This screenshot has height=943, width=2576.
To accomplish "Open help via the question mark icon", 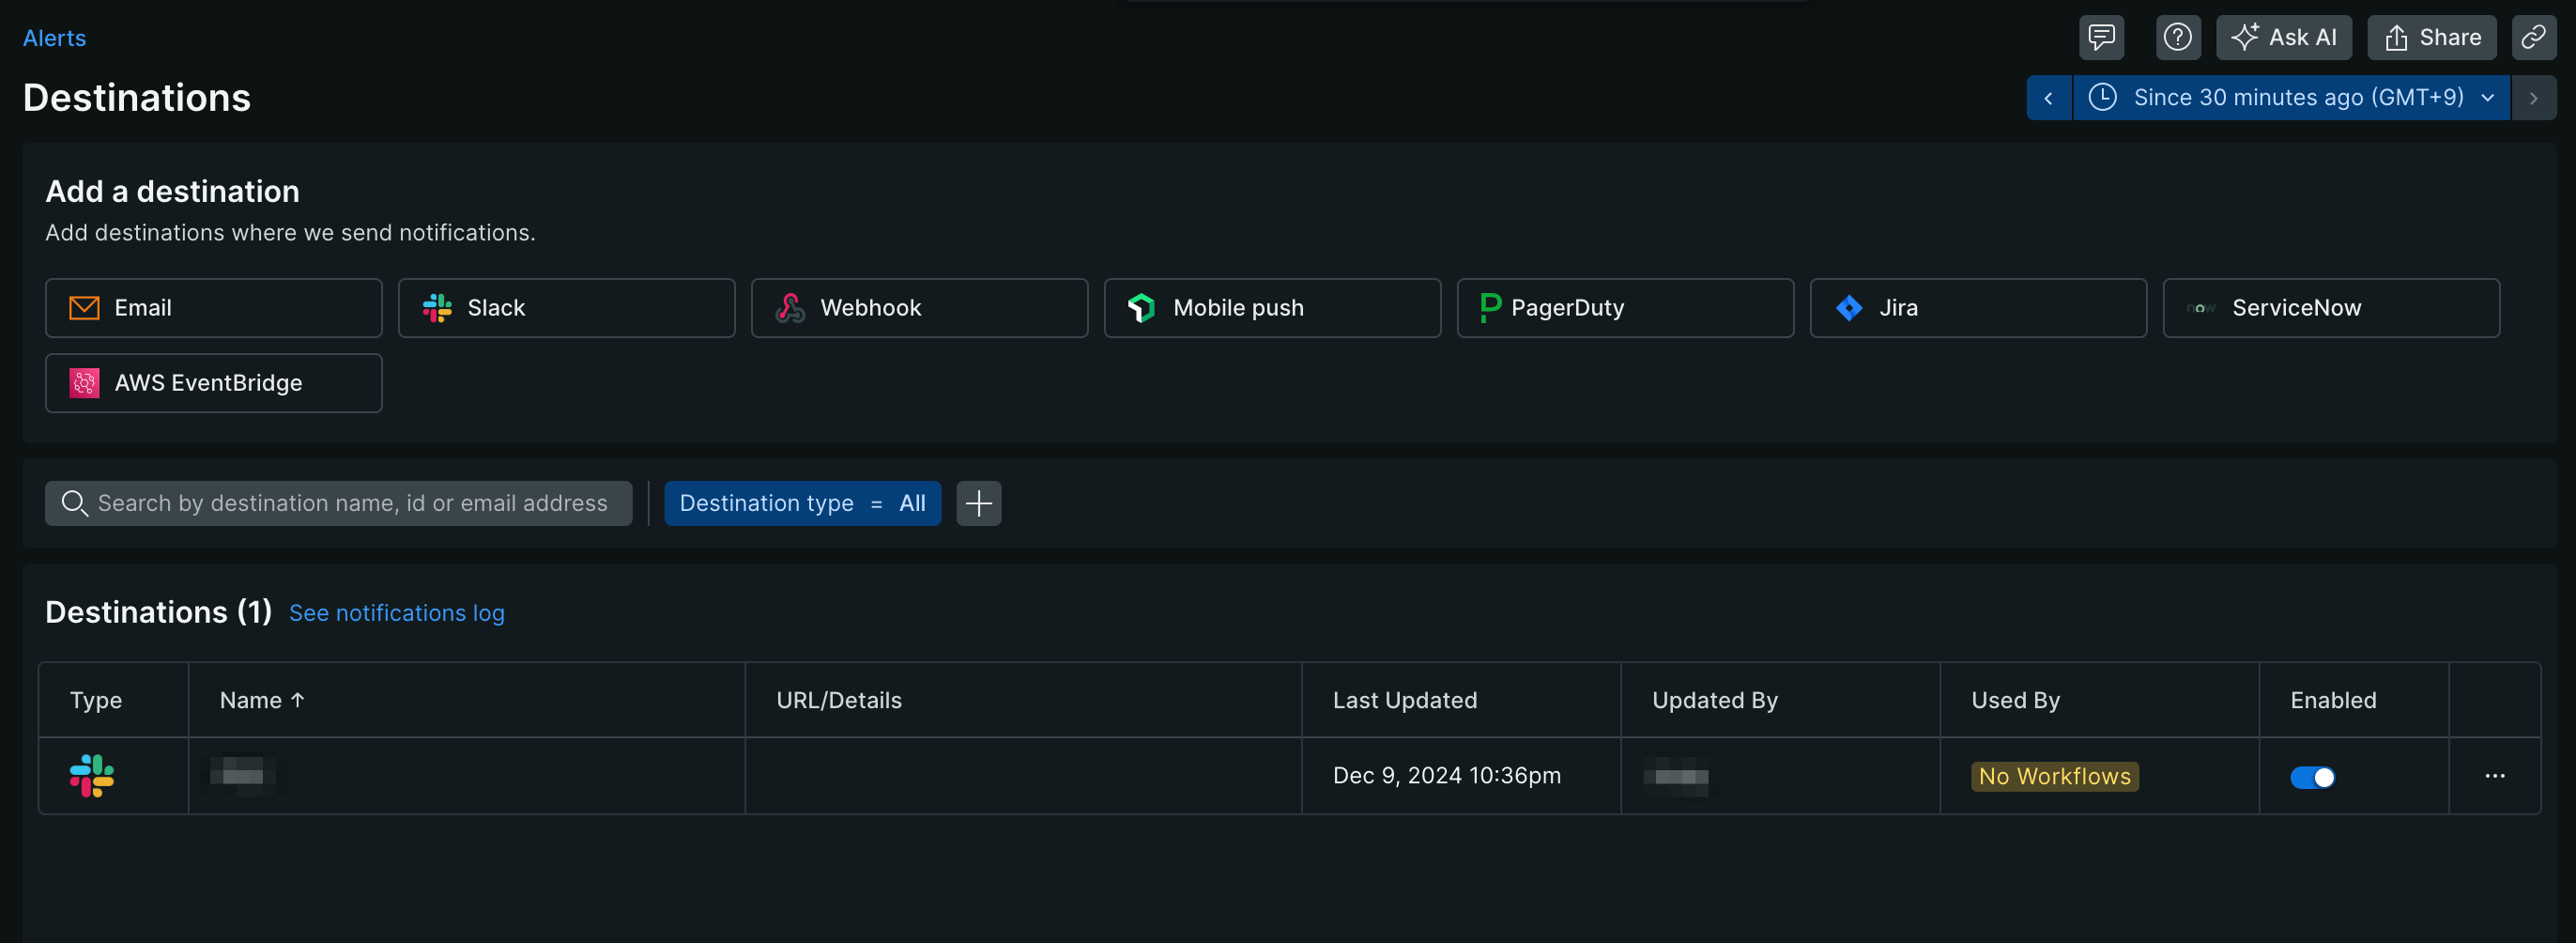I will coord(2178,37).
